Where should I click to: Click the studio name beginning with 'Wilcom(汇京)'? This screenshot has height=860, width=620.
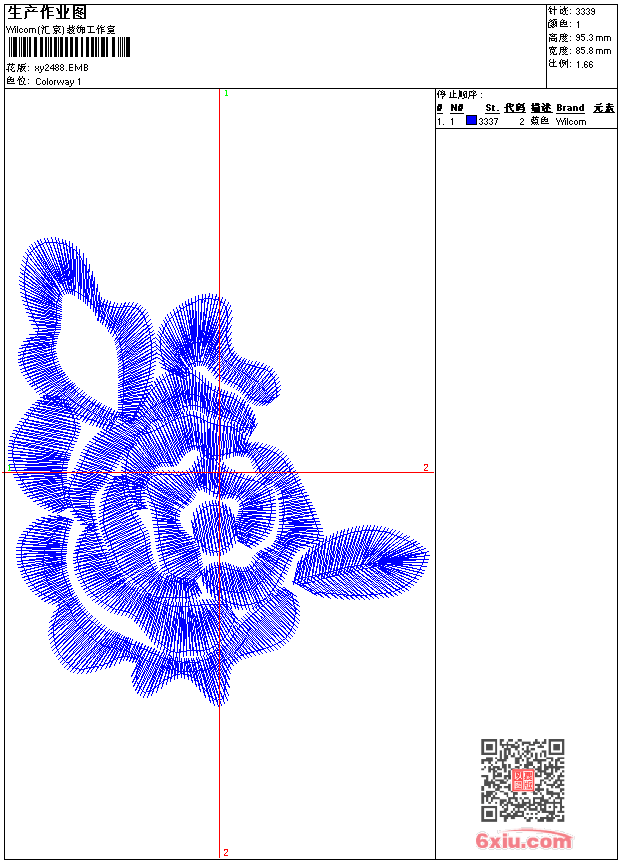point(60,30)
